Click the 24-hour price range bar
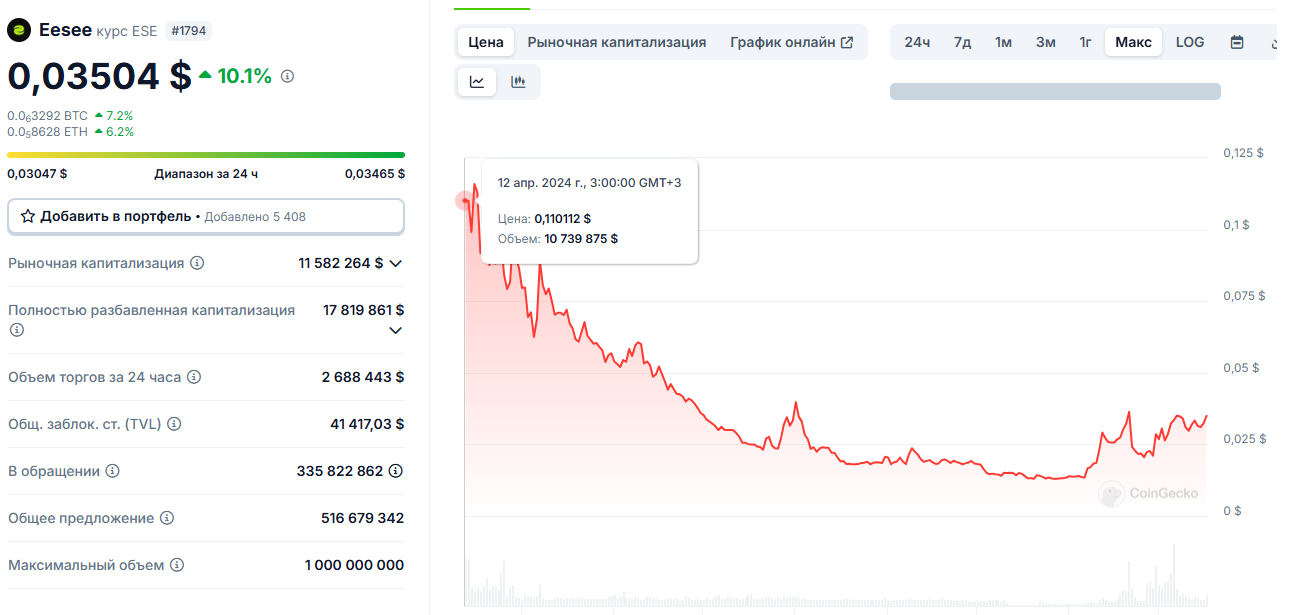The width and height of the screenshot is (1298, 615). tap(205, 154)
